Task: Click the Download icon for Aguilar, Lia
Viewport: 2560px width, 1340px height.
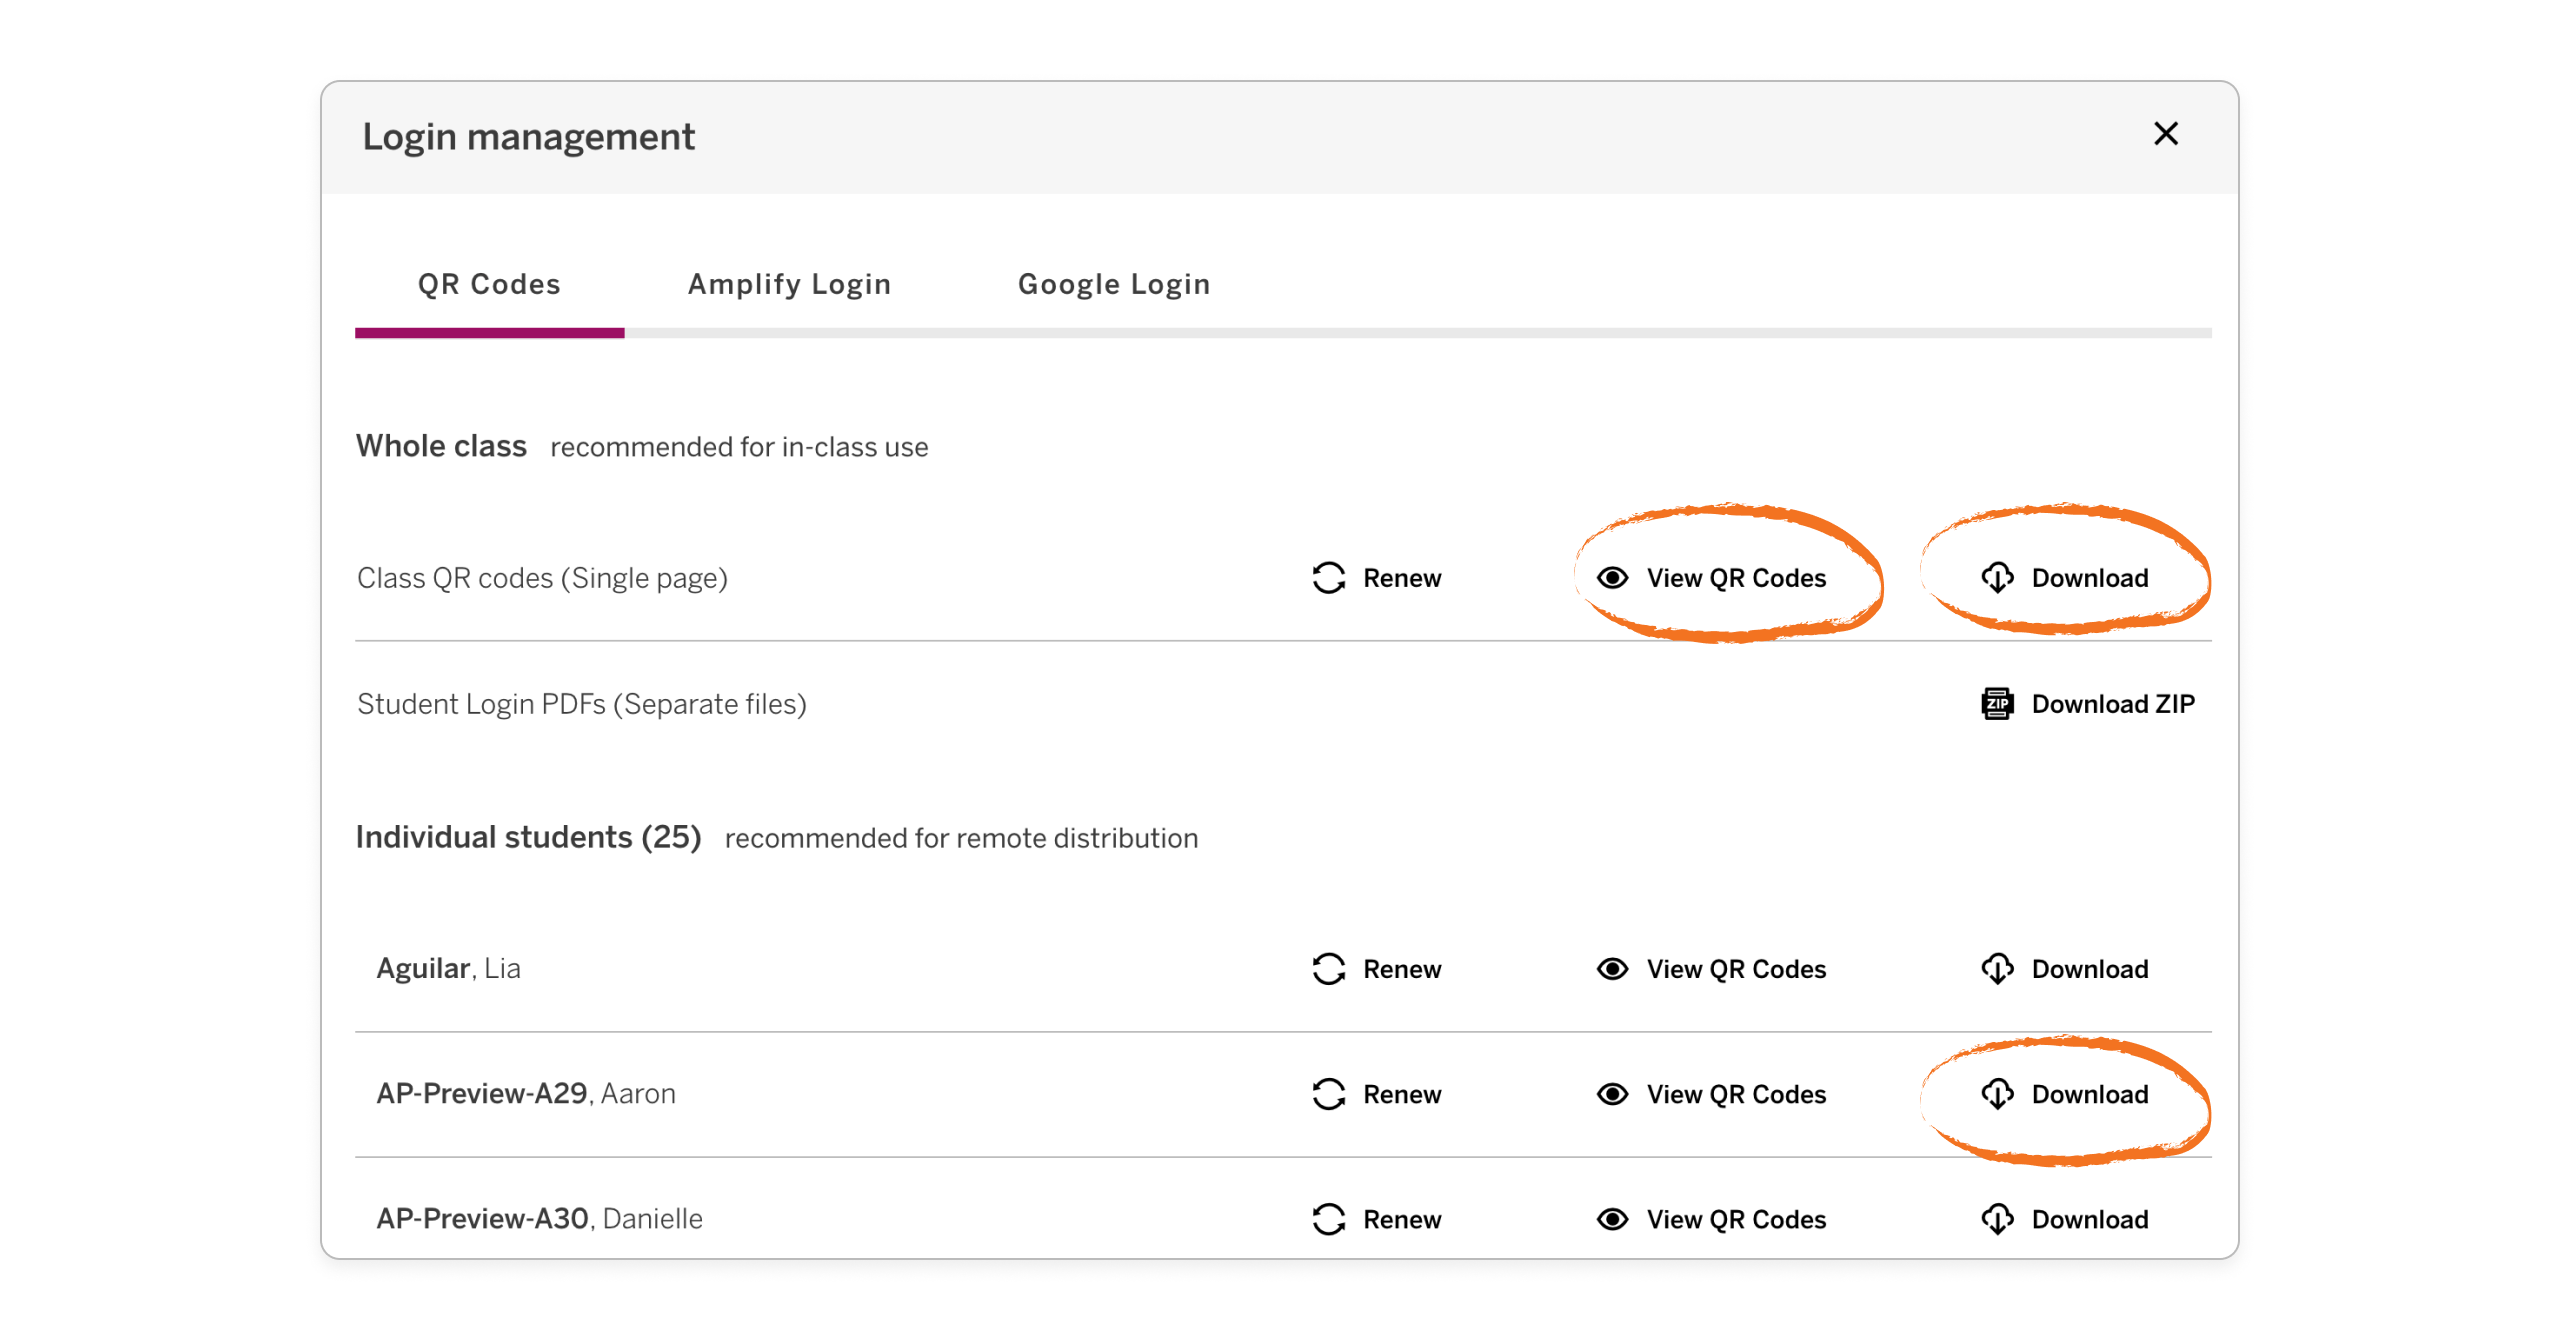Action: tap(1998, 968)
